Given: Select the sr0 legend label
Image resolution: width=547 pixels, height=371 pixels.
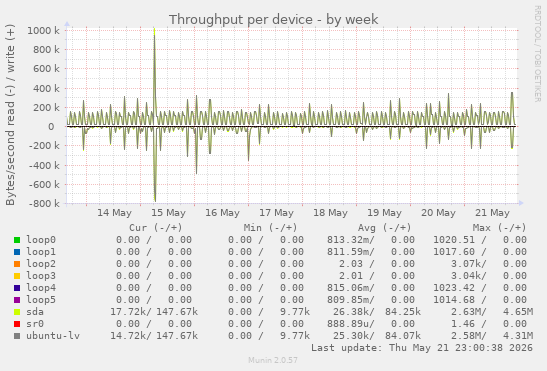Looking at the screenshot, I should (x=35, y=324).
